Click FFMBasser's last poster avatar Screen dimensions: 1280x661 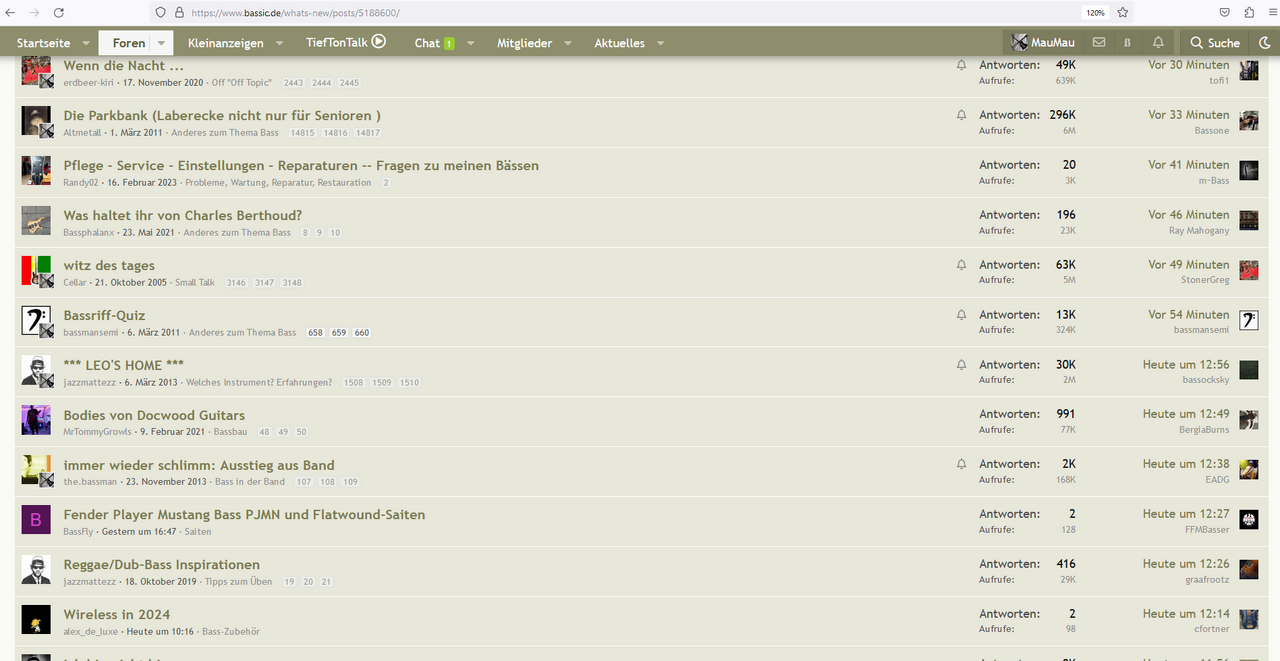pyautogui.click(x=1249, y=520)
